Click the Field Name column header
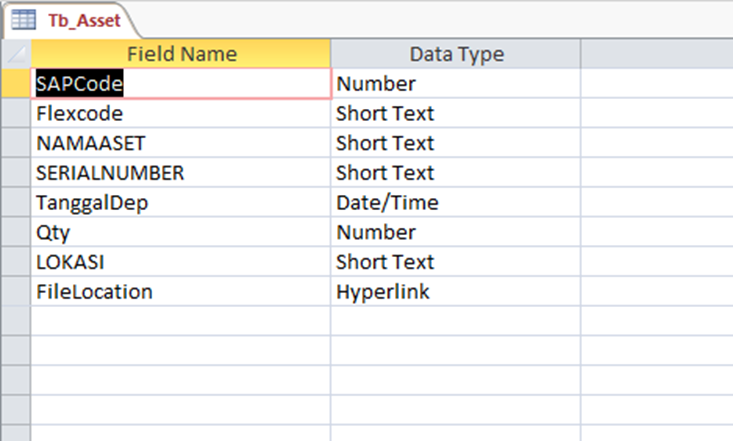This screenshot has width=733, height=441. point(181,54)
